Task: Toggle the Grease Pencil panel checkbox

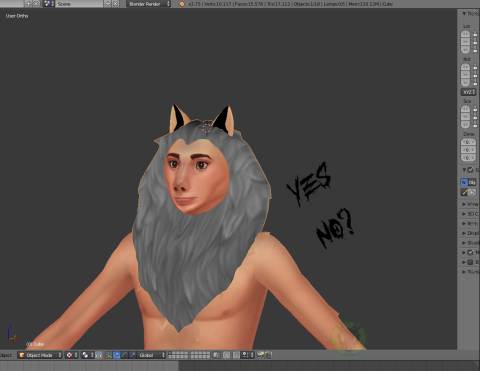Action: coord(470,170)
